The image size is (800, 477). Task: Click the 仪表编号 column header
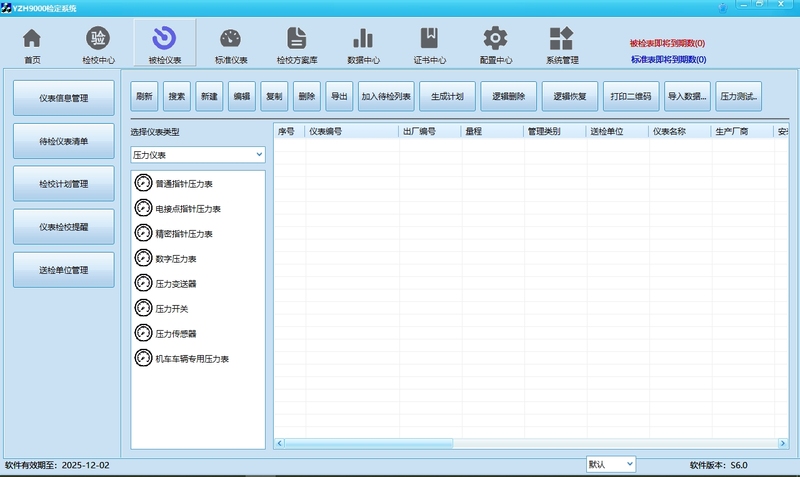pos(352,131)
